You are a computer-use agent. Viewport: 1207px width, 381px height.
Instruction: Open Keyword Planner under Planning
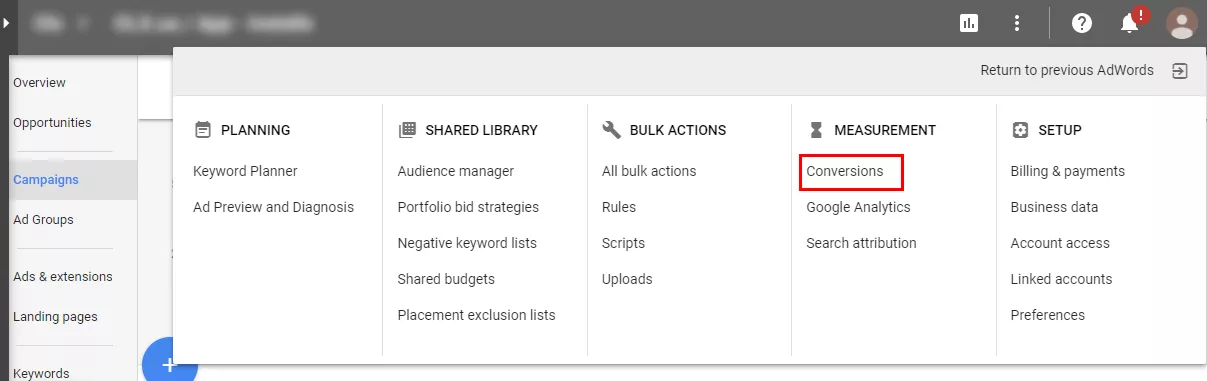[245, 171]
